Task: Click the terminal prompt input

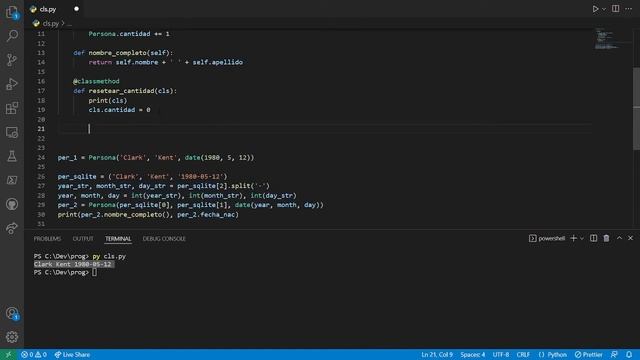Action: [x=95, y=272]
